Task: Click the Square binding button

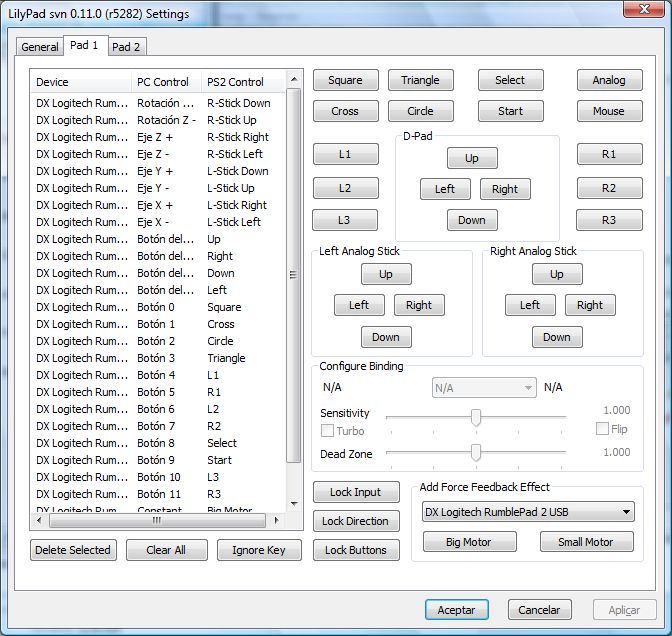Action: pyautogui.click(x=345, y=80)
